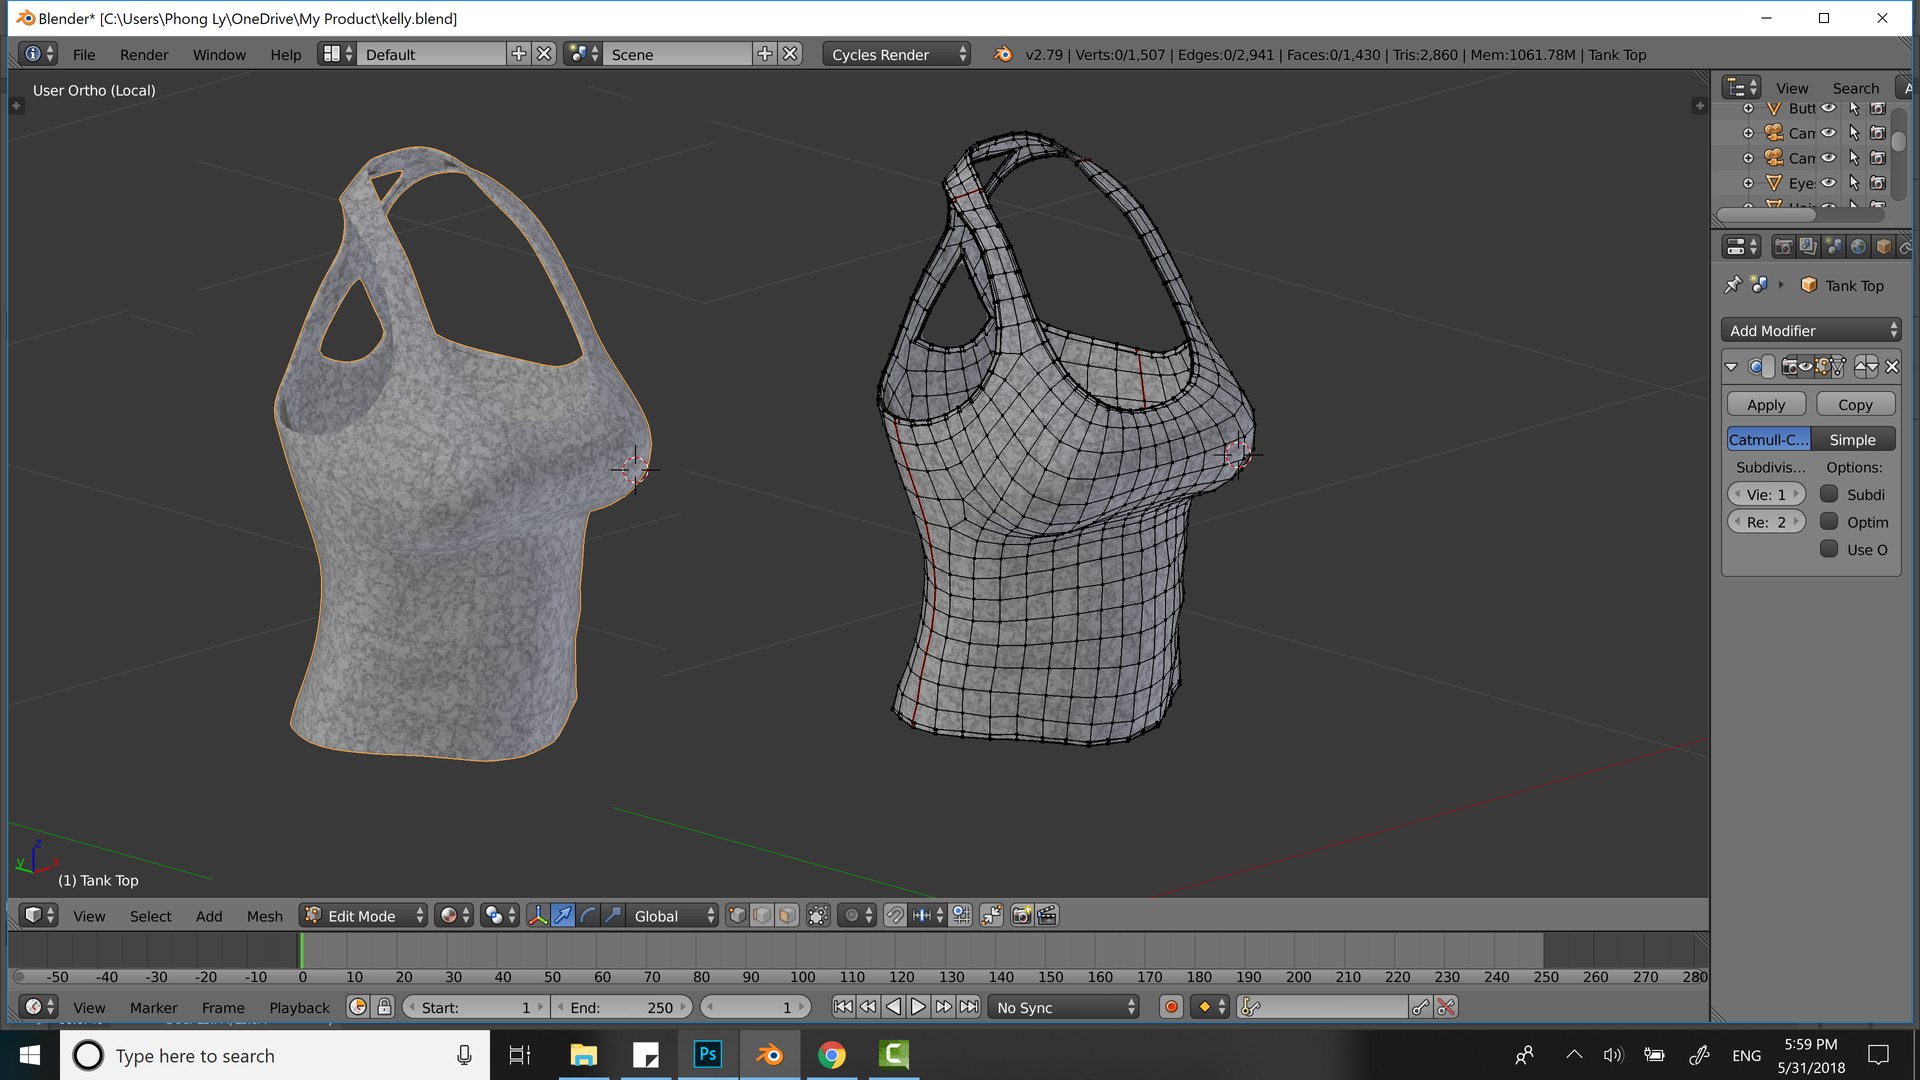Screen dimensions: 1920x1080
Task: Open Render properties tab camera icon
Action: click(x=1783, y=247)
